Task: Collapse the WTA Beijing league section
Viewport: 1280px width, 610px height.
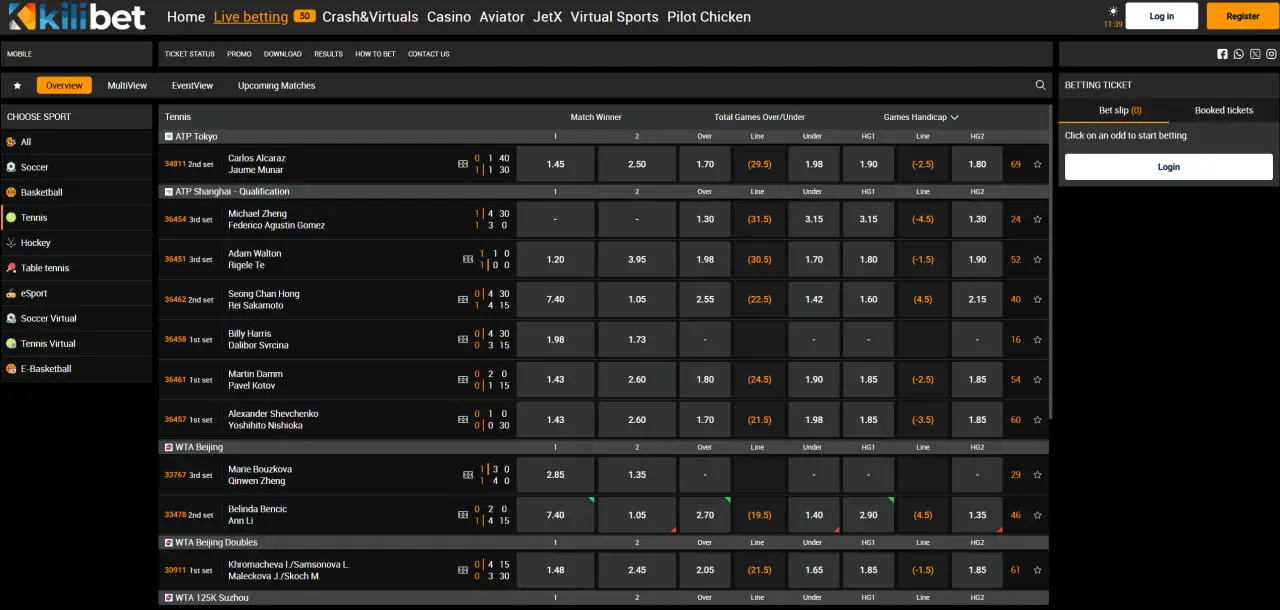Action: click(604, 447)
